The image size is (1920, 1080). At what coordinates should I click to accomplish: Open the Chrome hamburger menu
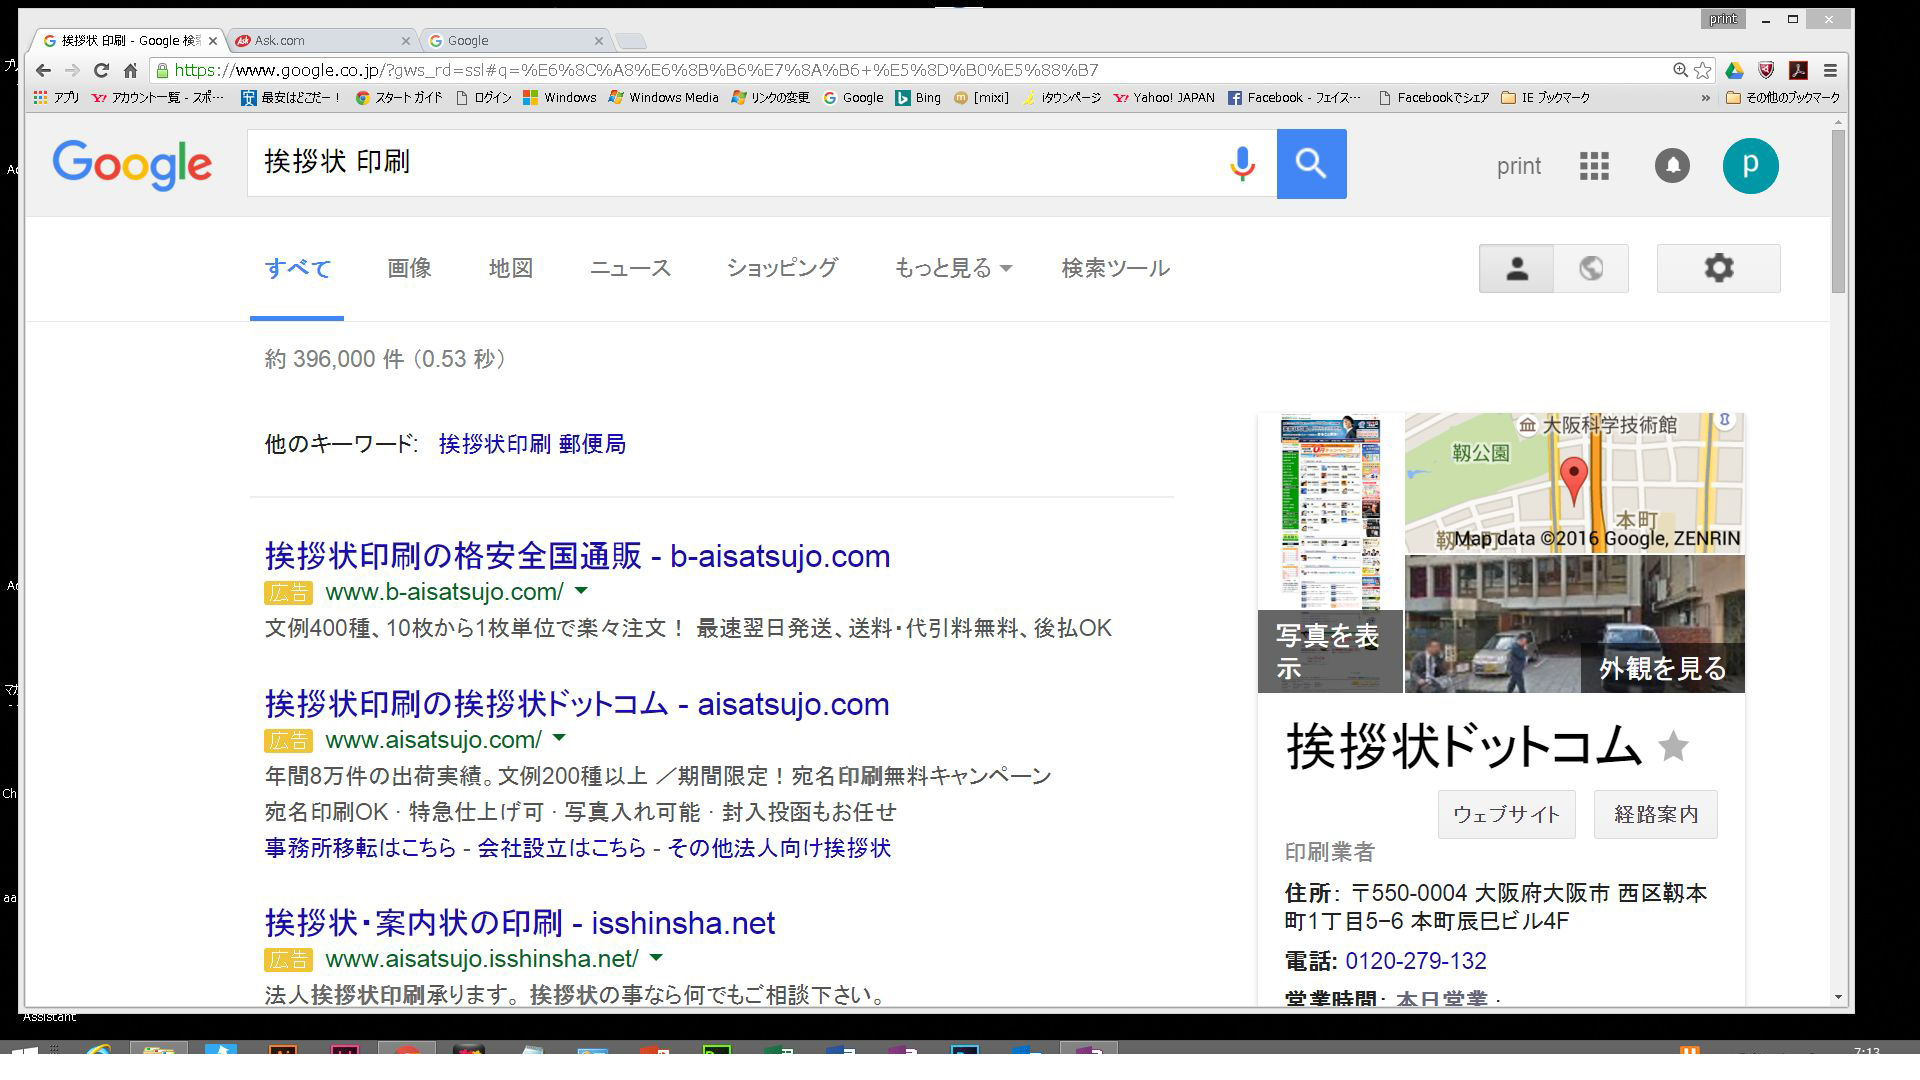(x=1830, y=70)
